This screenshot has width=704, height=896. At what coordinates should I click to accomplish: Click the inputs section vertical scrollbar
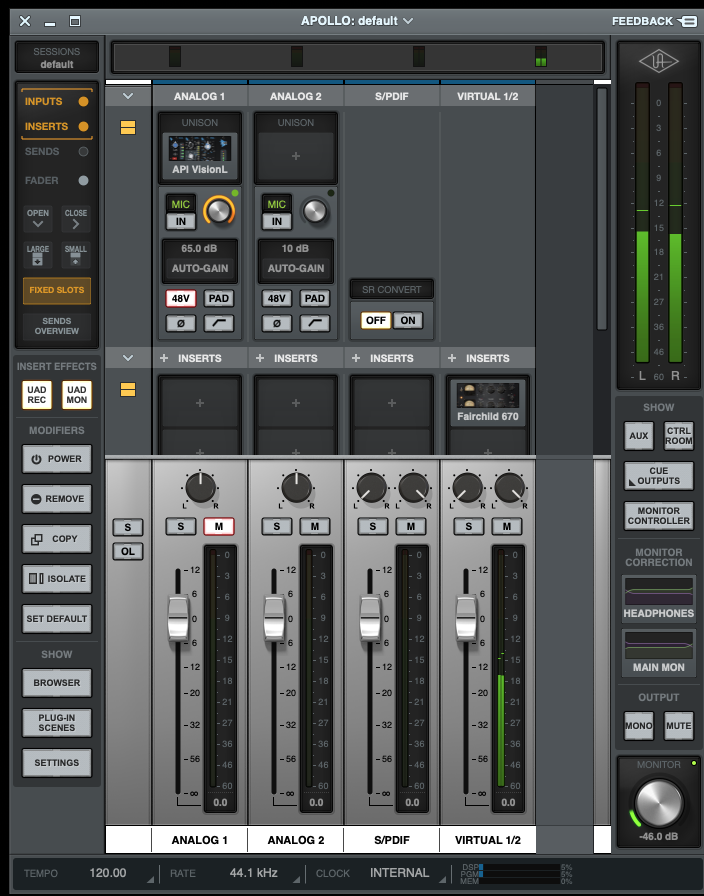click(602, 209)
